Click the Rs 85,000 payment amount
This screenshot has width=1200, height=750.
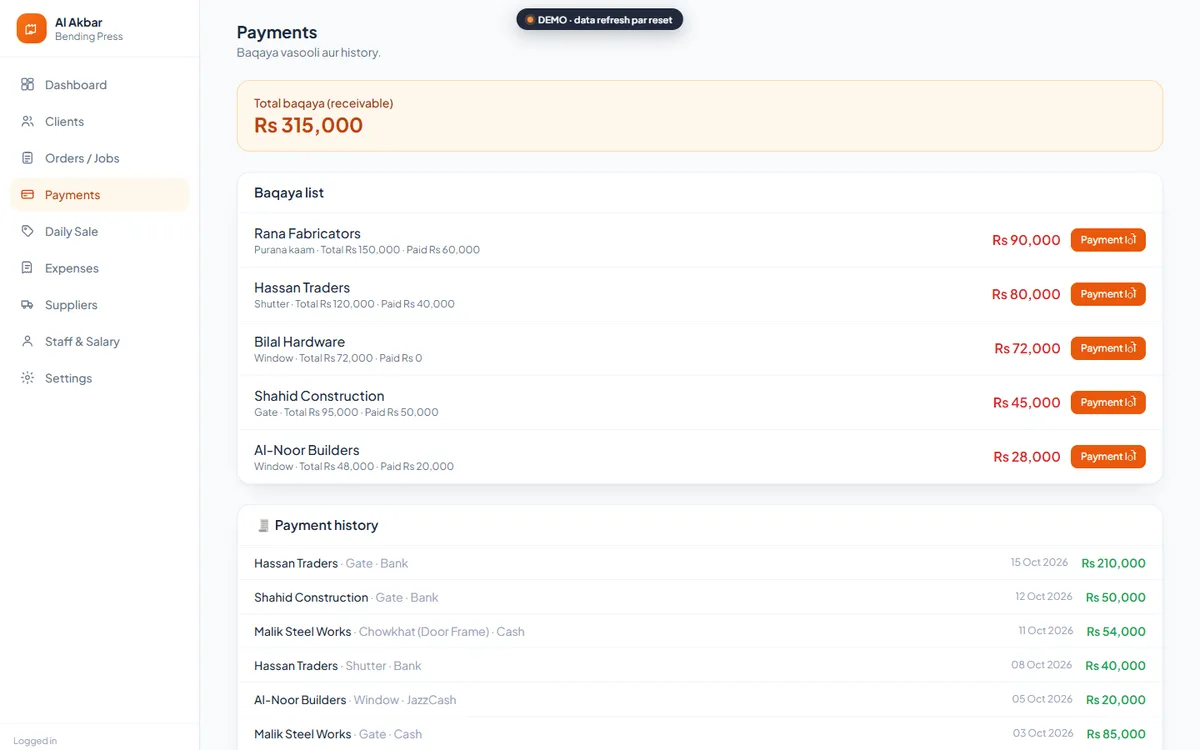pos(1116,733)
